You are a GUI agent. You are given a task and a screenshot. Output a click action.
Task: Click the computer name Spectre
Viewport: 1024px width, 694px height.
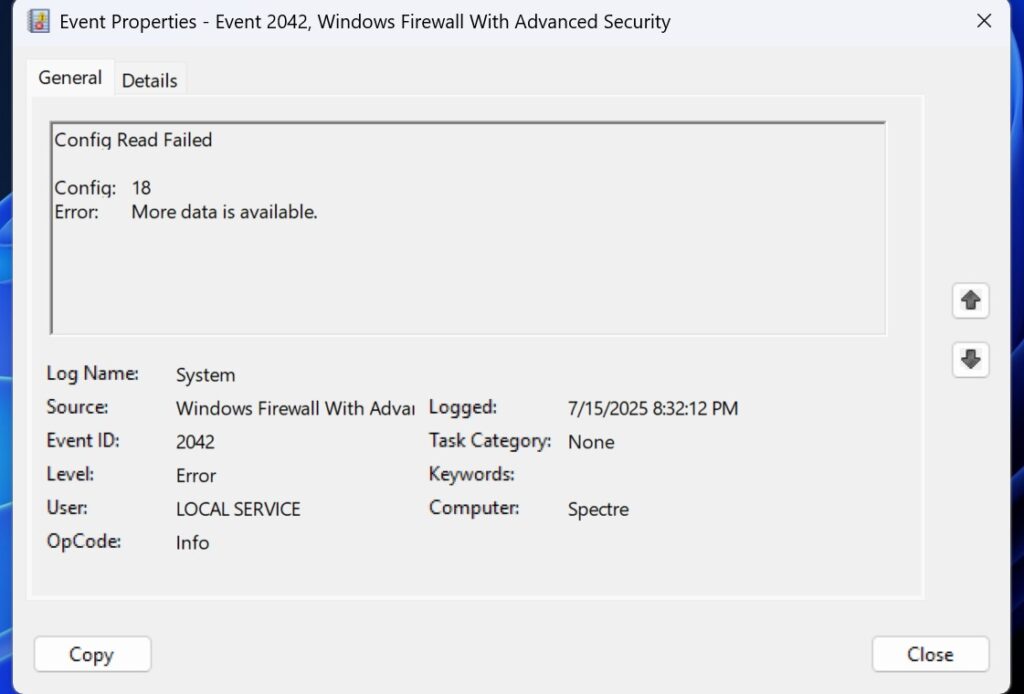[x=598, y=509]
